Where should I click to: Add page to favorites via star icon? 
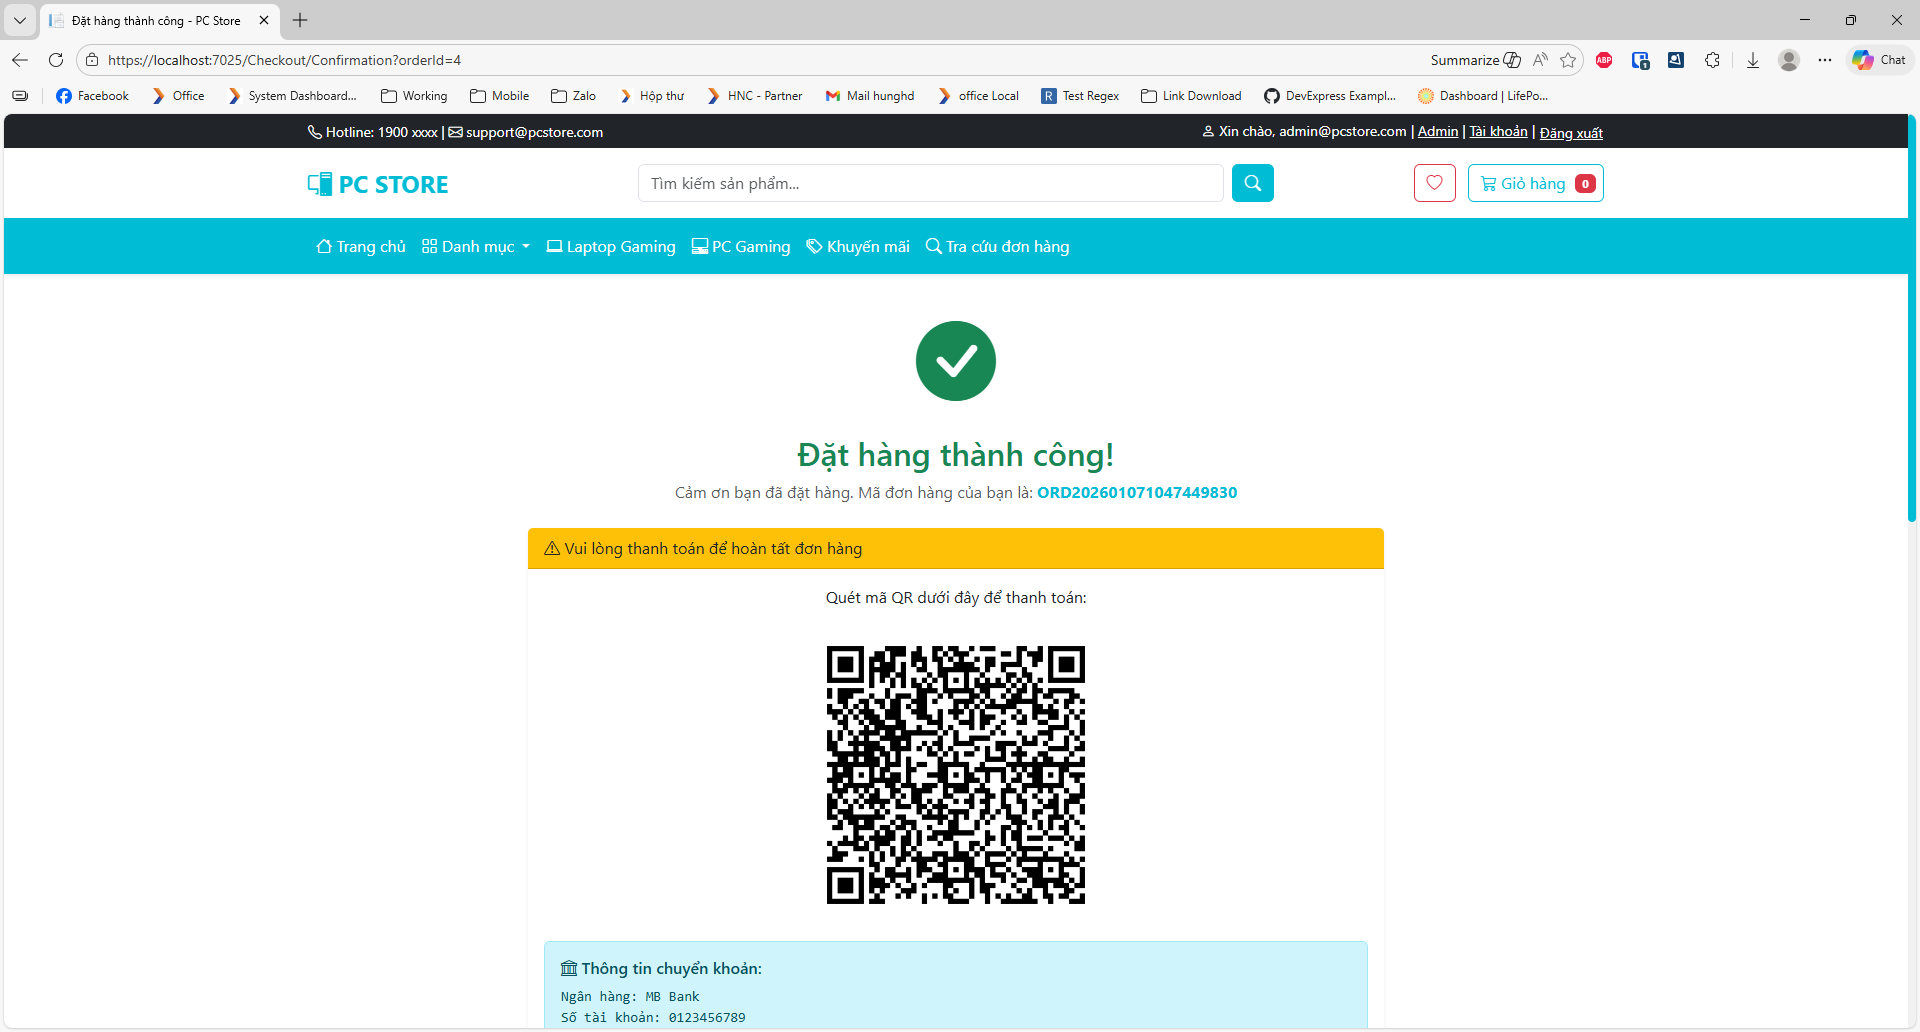1569,60
